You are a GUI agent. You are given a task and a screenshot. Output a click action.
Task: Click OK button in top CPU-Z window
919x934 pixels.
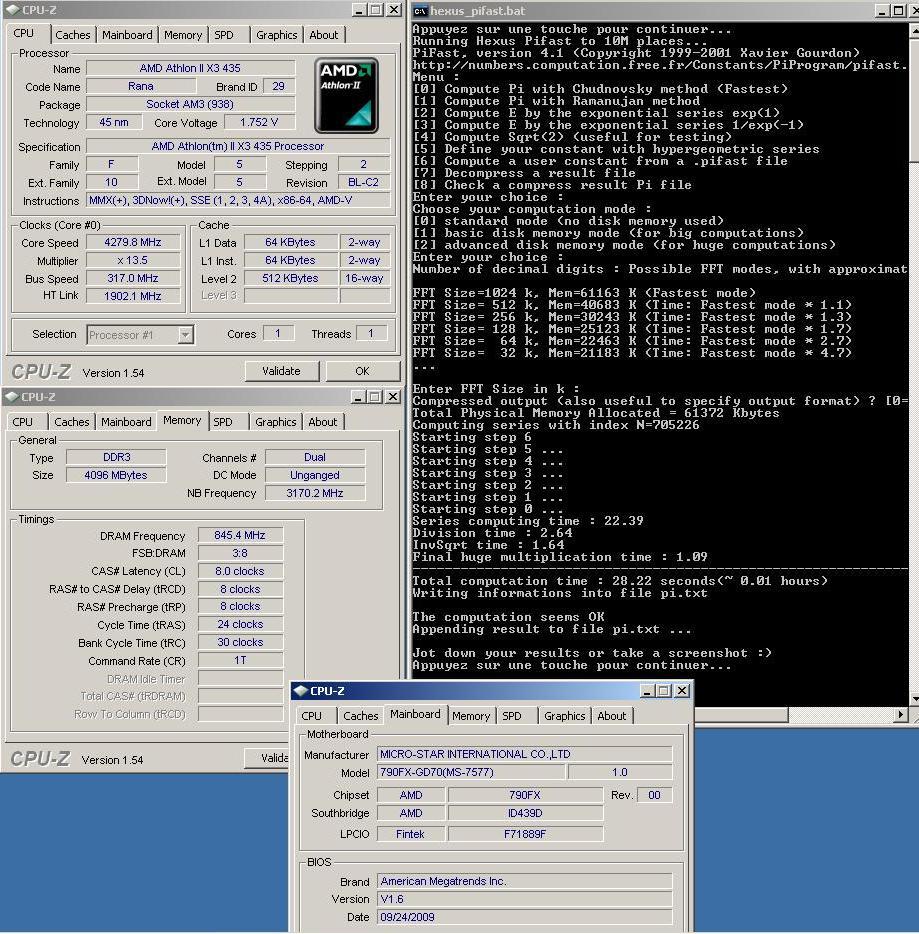pyautogui.click(x=362, y=371)
